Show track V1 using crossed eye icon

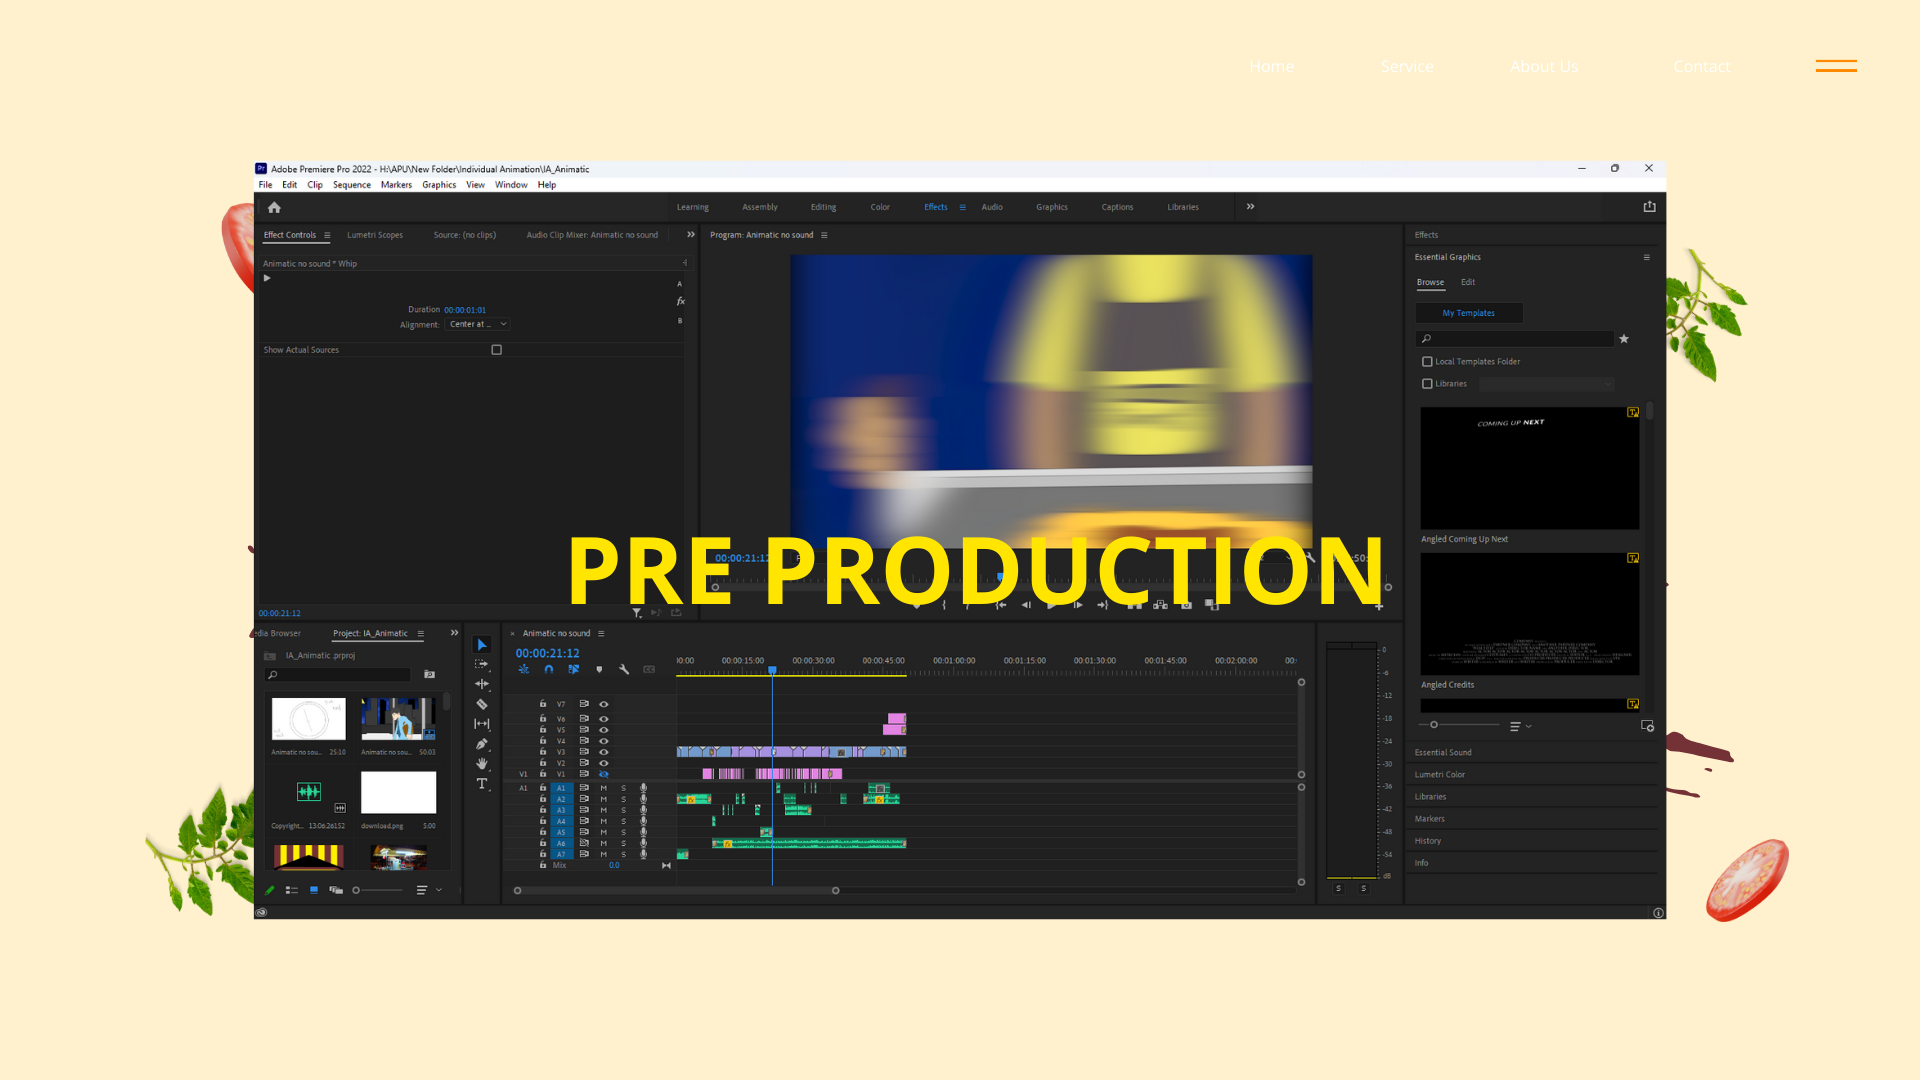pos(603,774)
